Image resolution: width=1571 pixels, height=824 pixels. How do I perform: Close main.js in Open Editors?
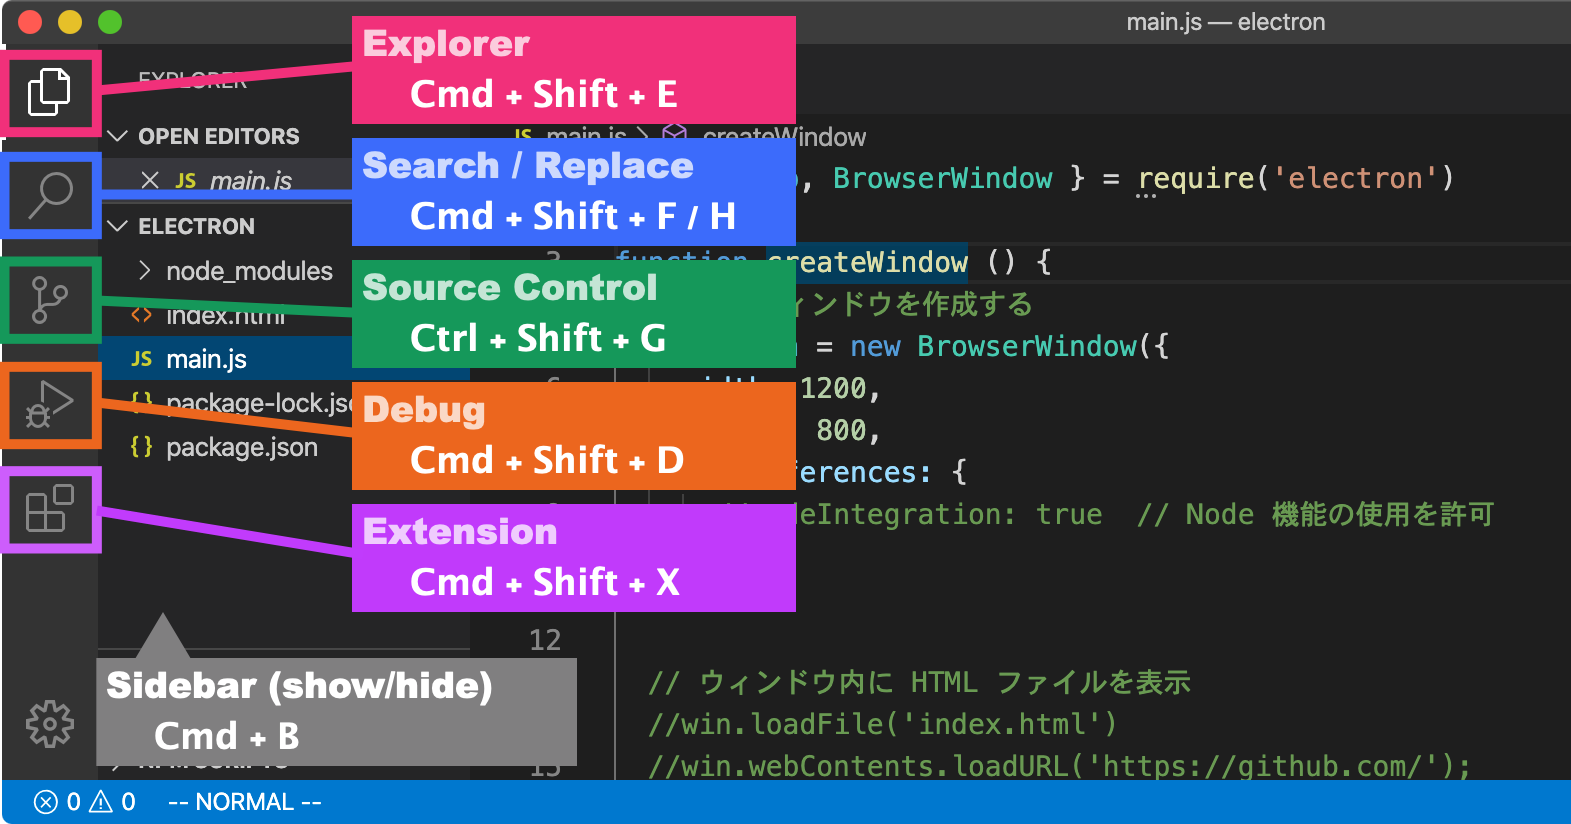point(150,180)
